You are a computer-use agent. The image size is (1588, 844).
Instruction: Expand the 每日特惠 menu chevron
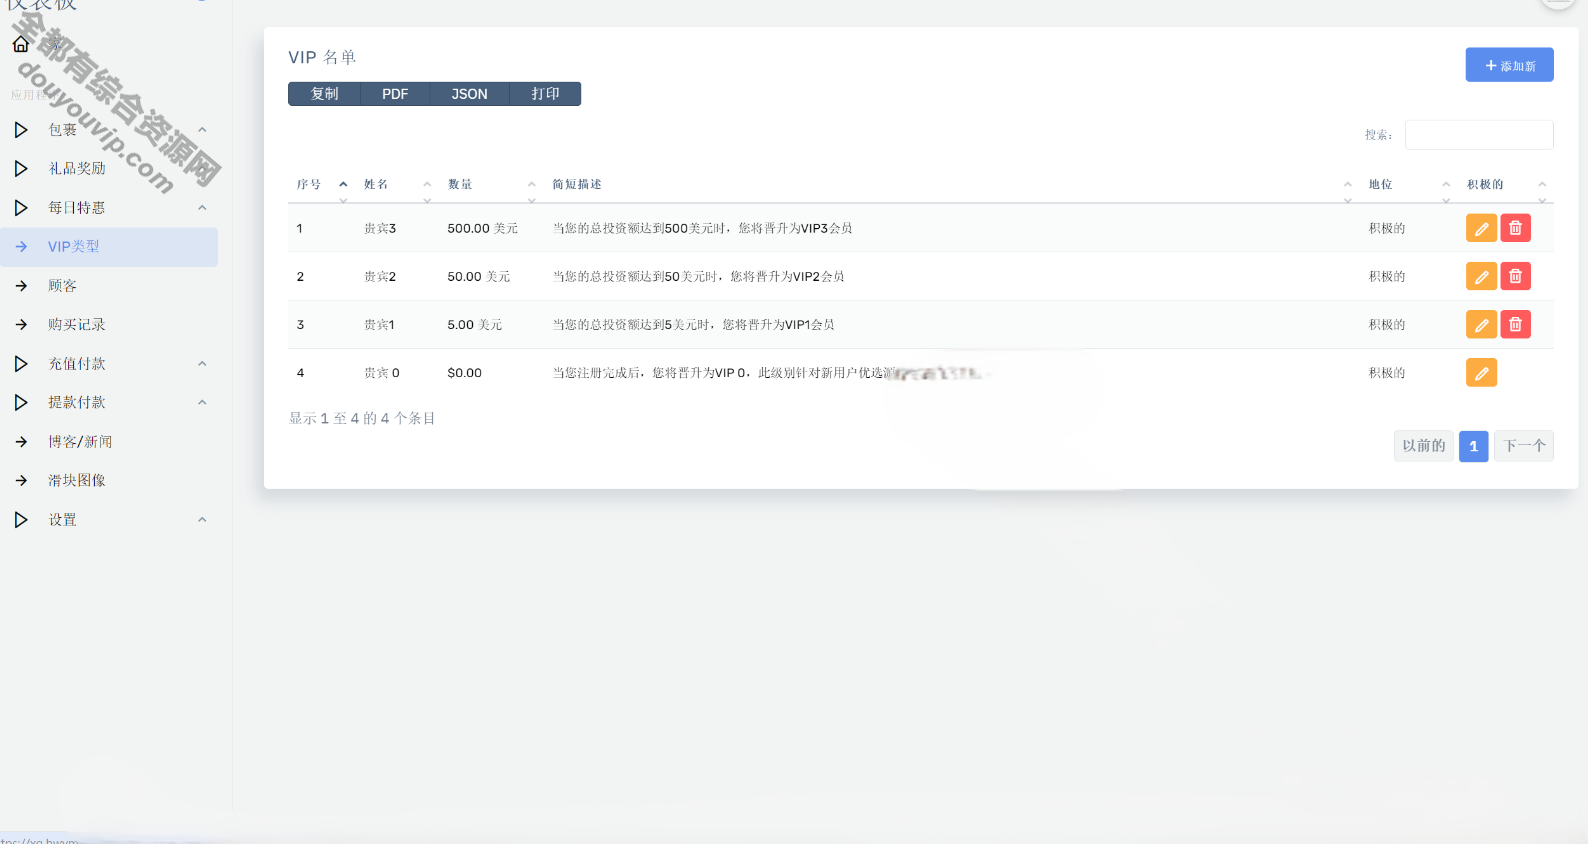pos(202,208)
